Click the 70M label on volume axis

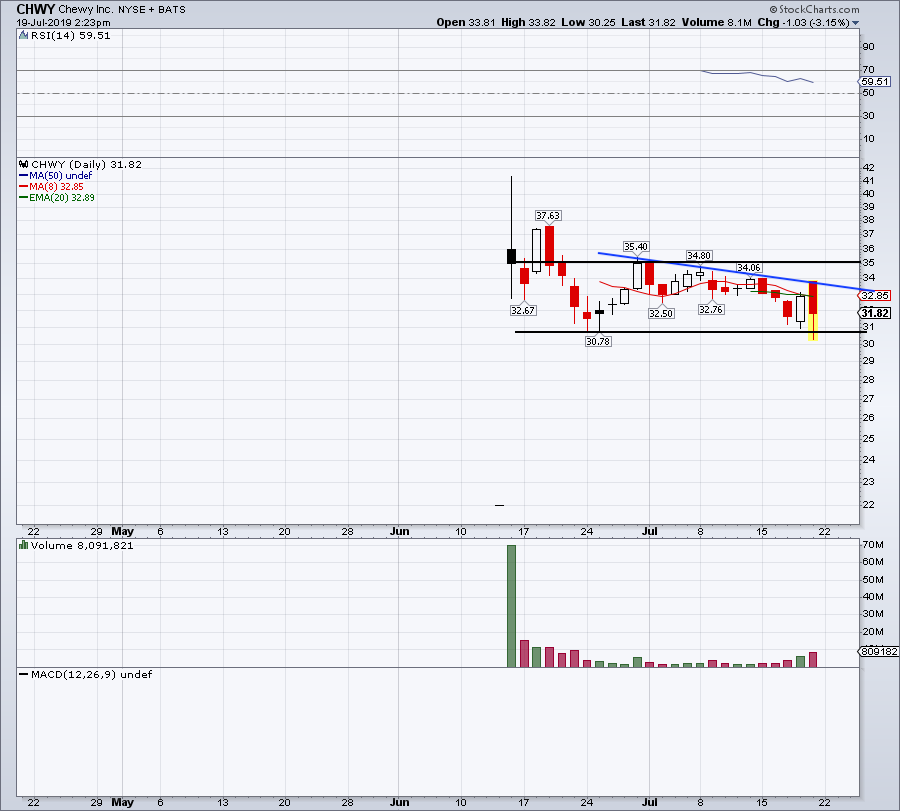(872, 545)
